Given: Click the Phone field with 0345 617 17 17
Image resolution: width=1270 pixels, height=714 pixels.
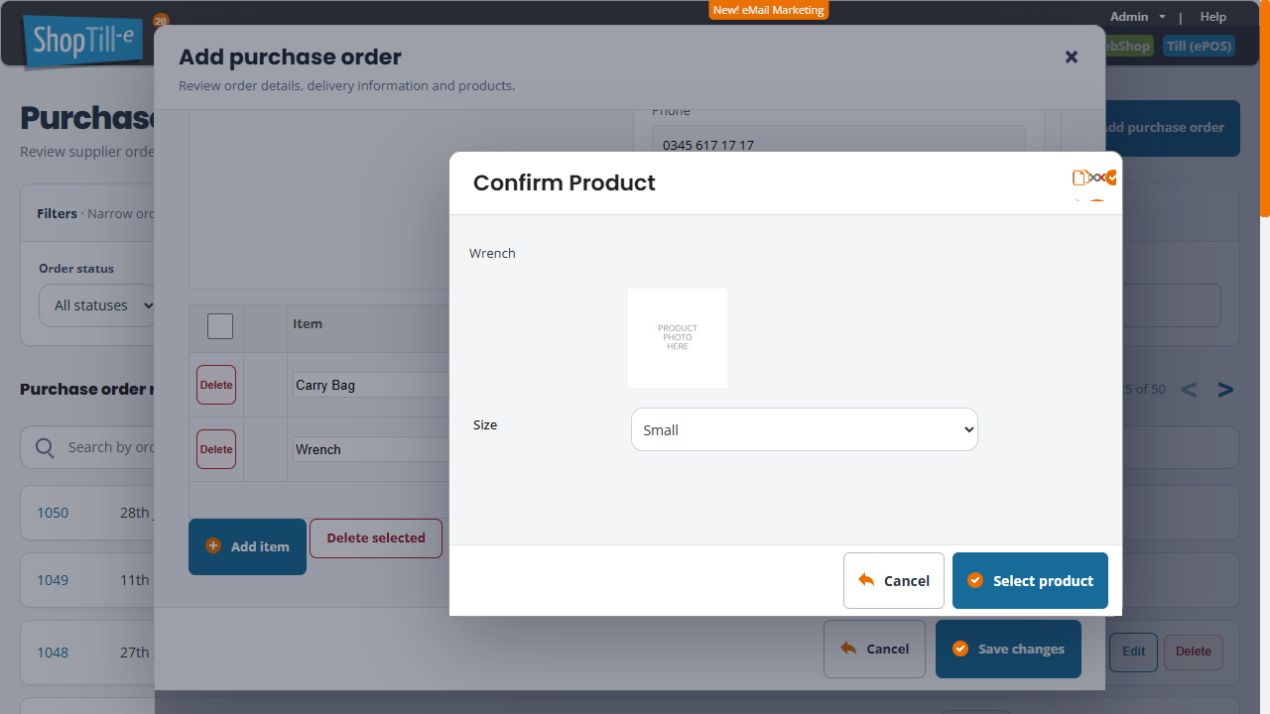Looking at the screenshot, I should 839,141.
